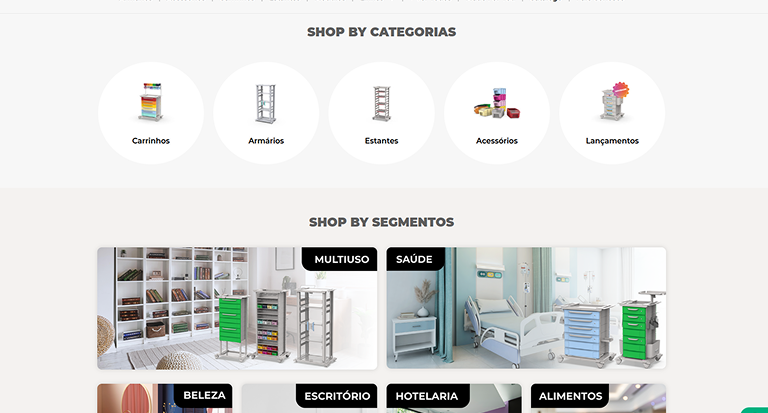Choose the Estantes shelf icon
Screen dimensions: 768x413
382,103
